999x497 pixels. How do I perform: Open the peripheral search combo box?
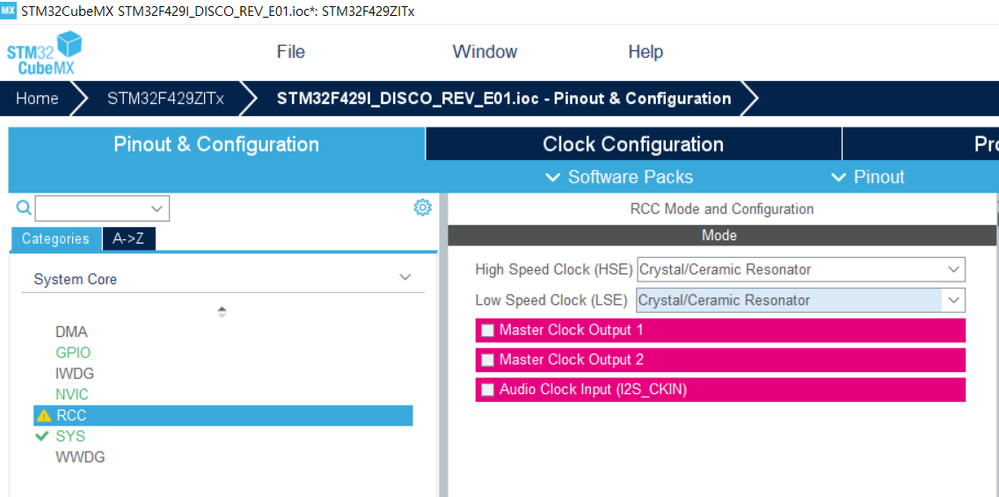pyautogui.click(x=103, y=208)
